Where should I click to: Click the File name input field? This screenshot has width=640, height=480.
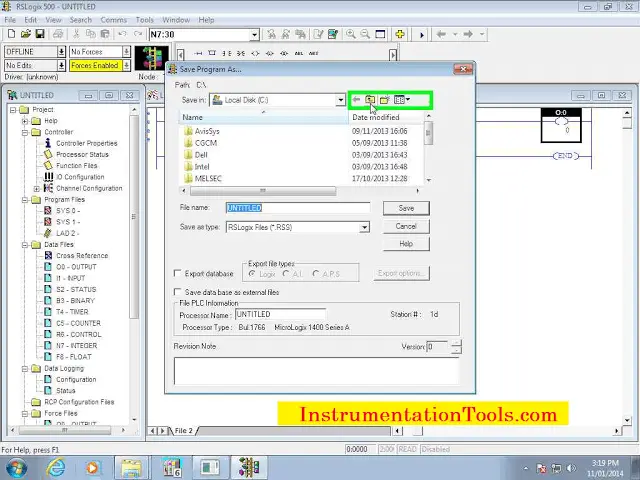pos(298,208)
